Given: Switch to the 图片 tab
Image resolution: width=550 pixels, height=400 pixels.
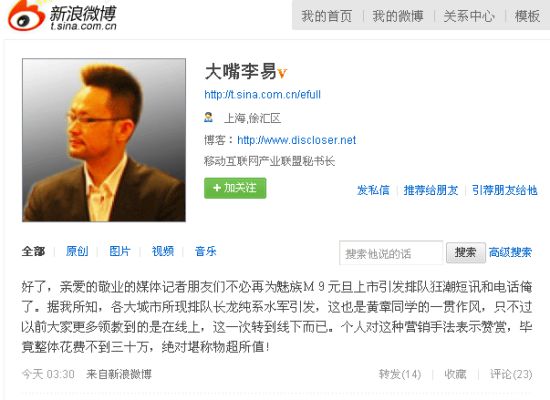Looking at the screenshot, I should (120, 251).
